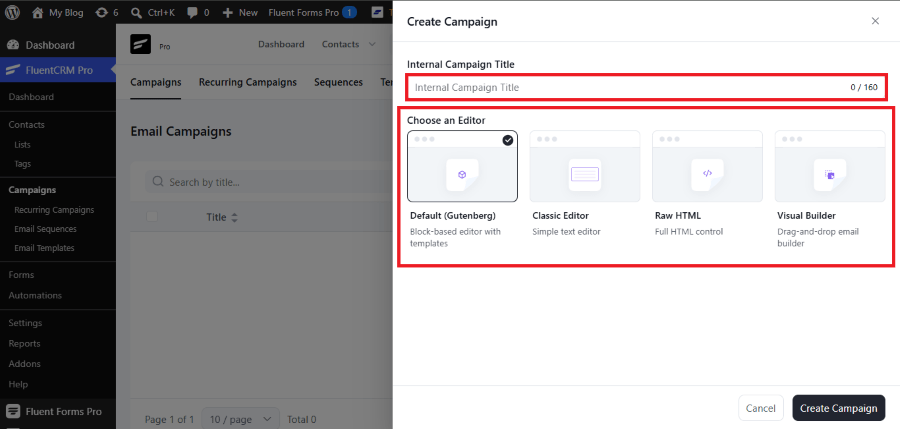
Task: Open Automations in the sidebar
Action: [x=35, y=295]
